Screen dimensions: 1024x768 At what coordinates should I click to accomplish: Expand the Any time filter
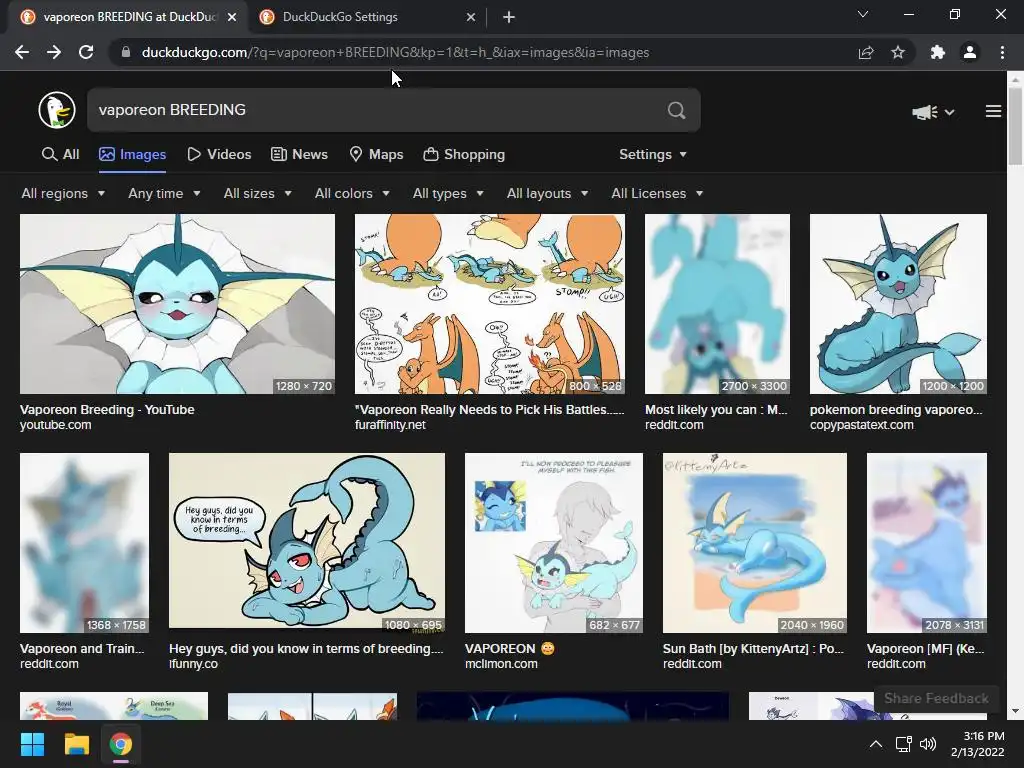click(164, 193)
